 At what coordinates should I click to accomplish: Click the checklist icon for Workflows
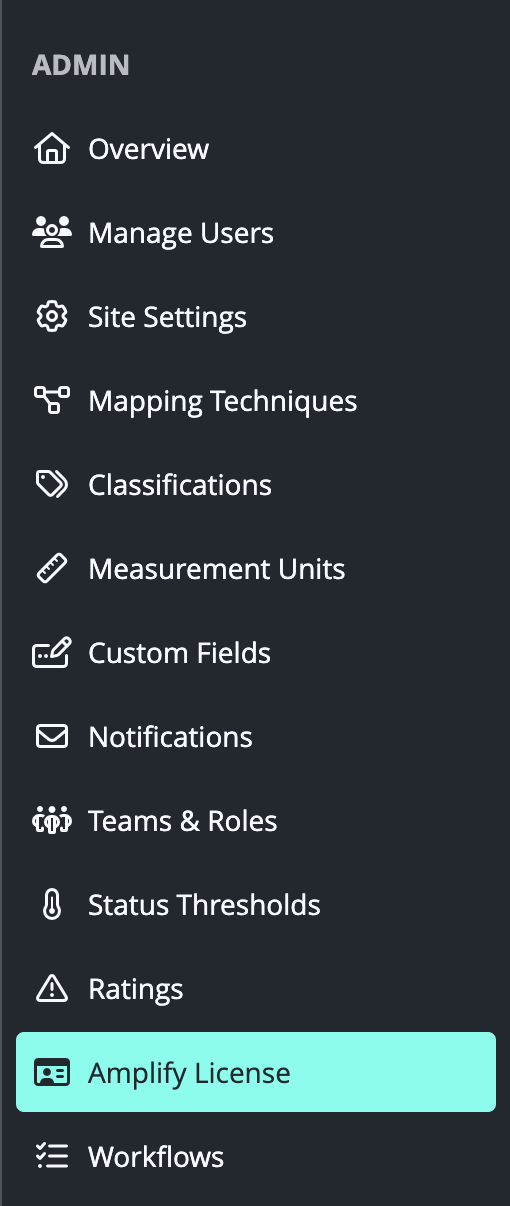pyautogui.click(x=51, y=1157)
